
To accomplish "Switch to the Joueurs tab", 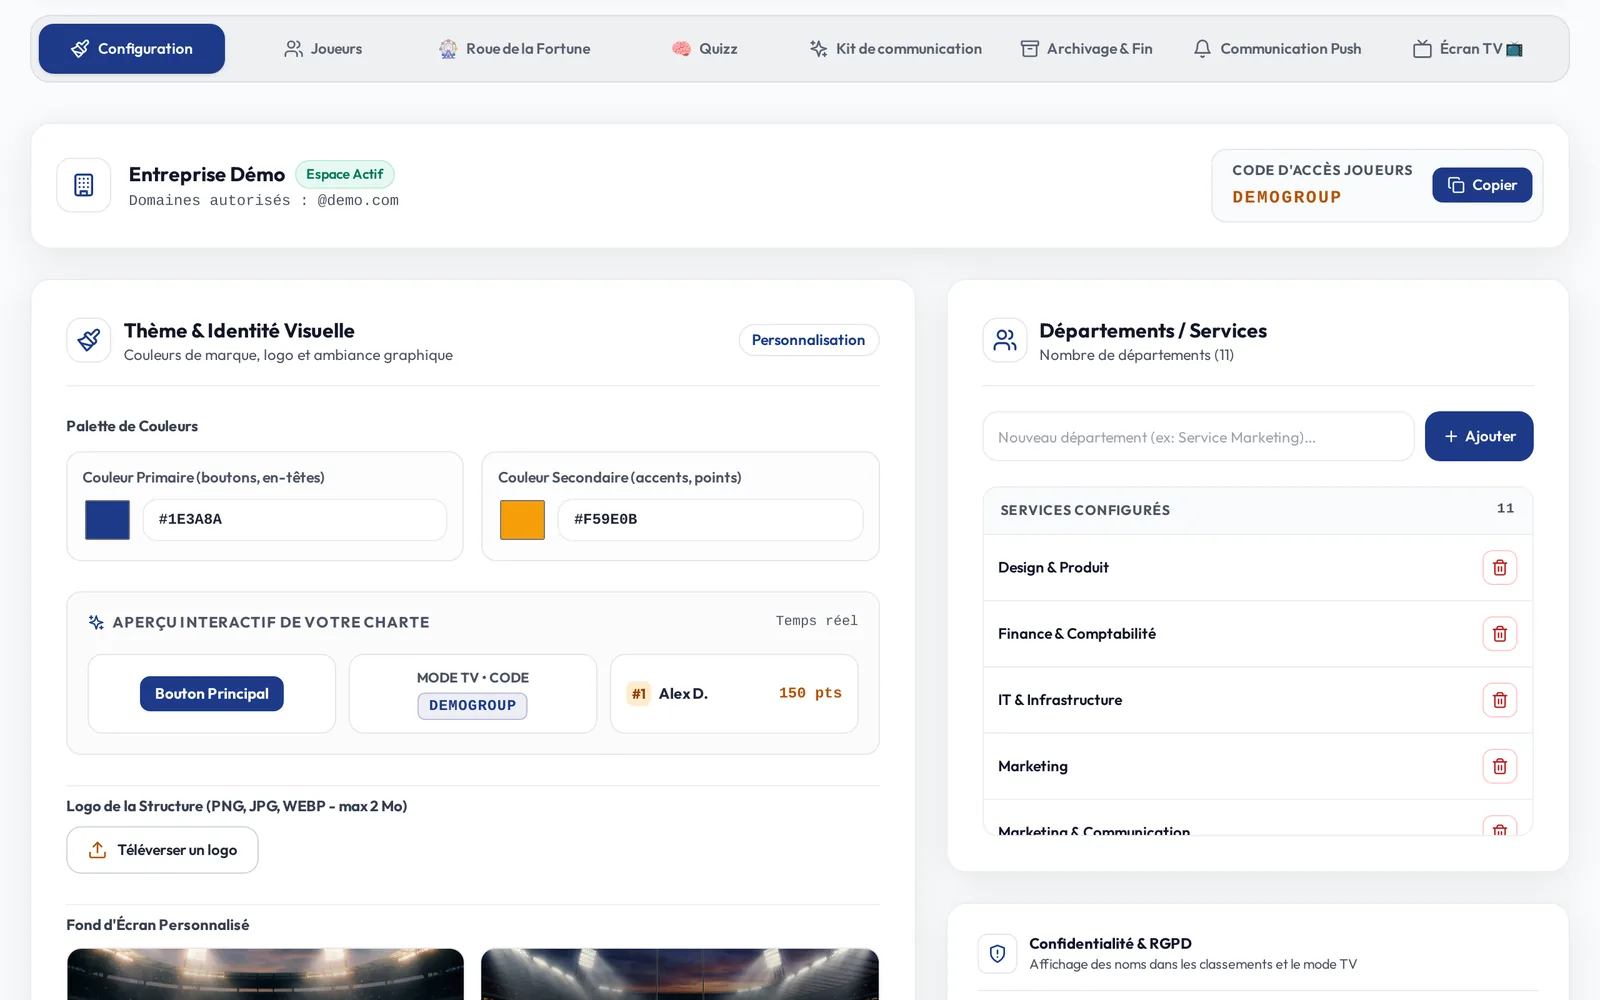I will coord(323,49).
